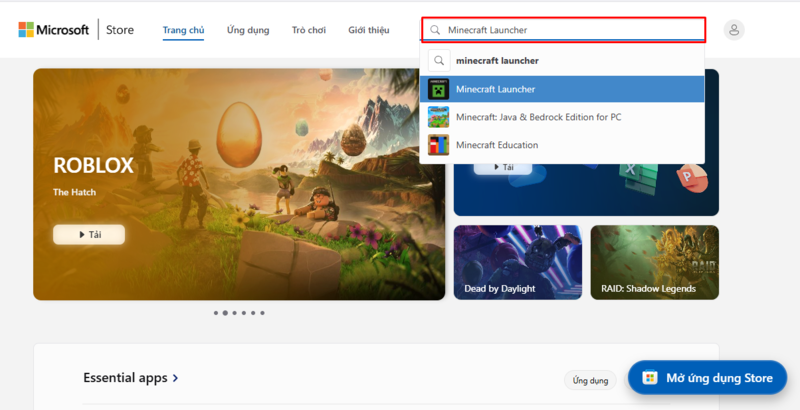
Task: Click the search magnifier icon in search box
Action: 435,30
